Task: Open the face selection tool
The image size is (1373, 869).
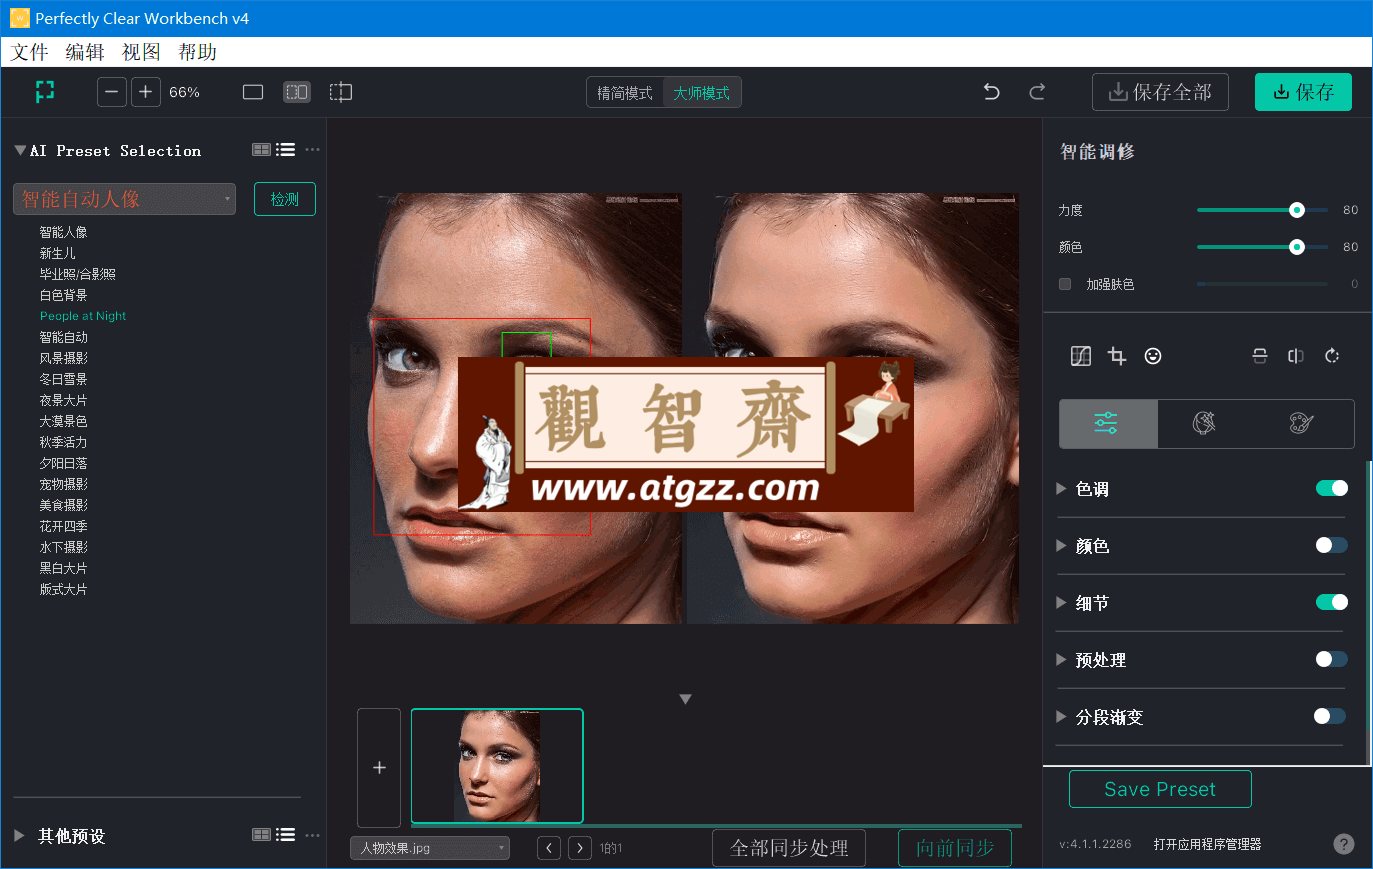Action: pos(1153,356)
